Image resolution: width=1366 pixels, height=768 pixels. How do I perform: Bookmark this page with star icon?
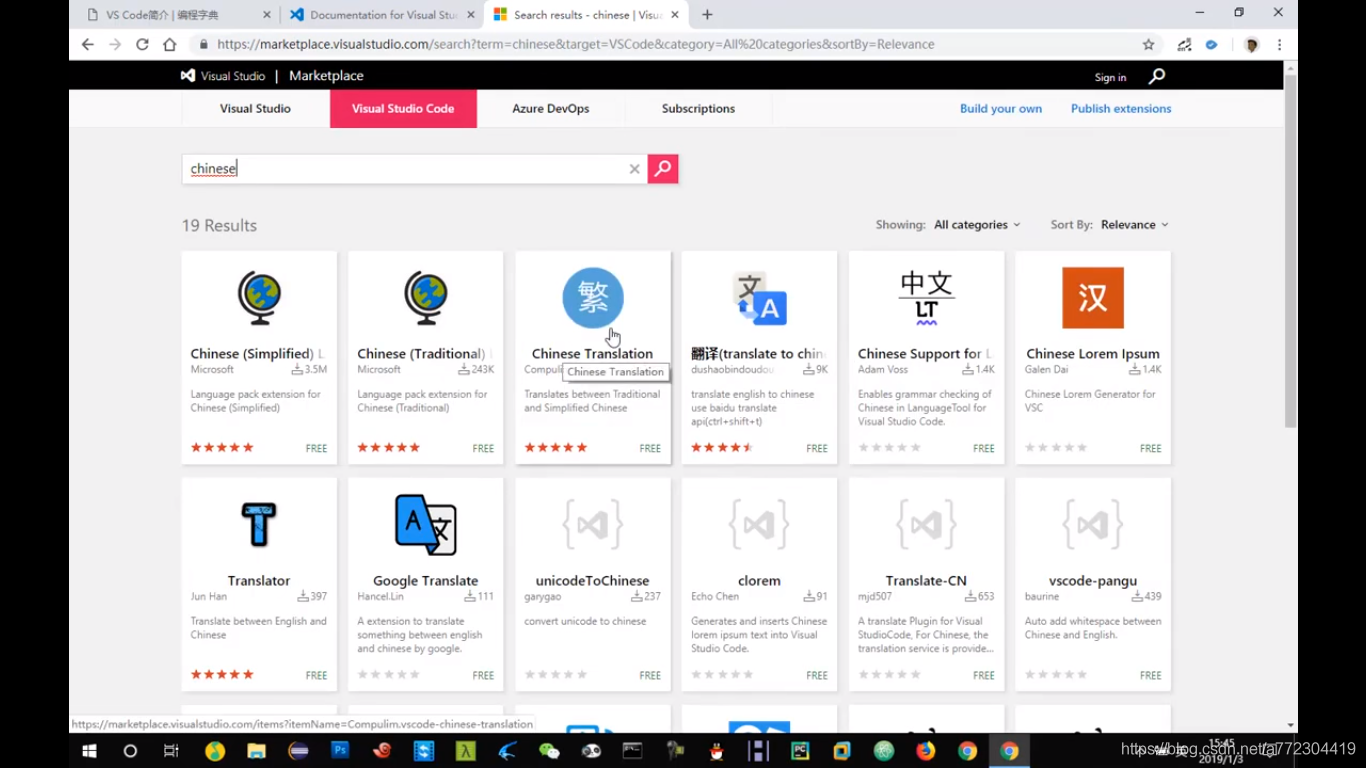(x=1149, y=44)
